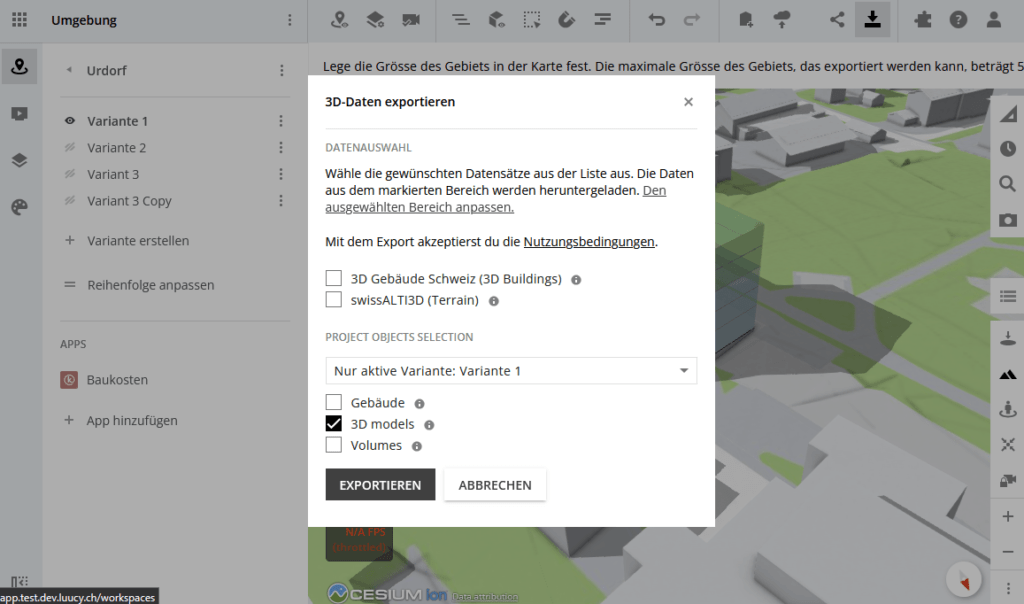This screenshot has width=1024, height=604.
Task: Open the palette styles sidebar icon
Action: click(x=19, y=207)
